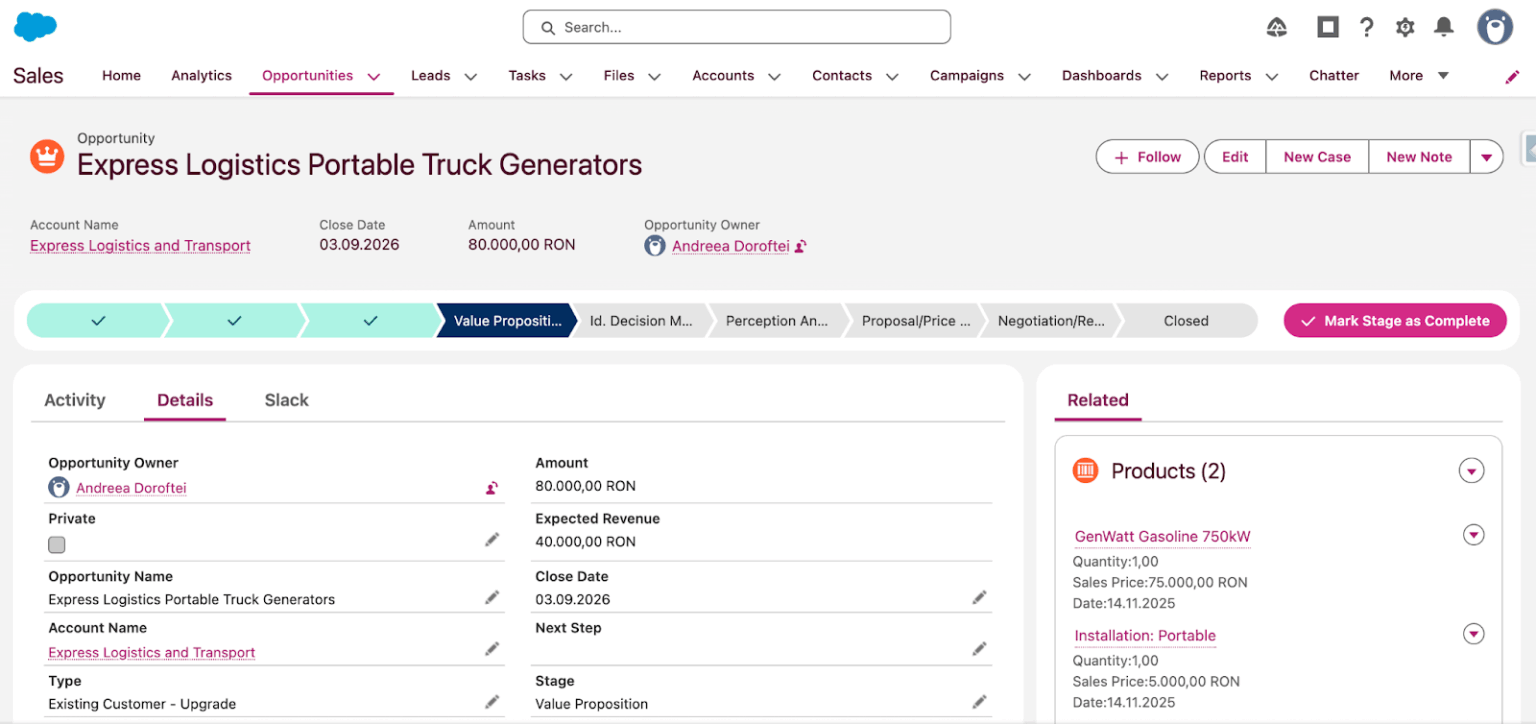Edit the Type field pencil
This screenshot has height=724, width=1536.
point(492,701)
